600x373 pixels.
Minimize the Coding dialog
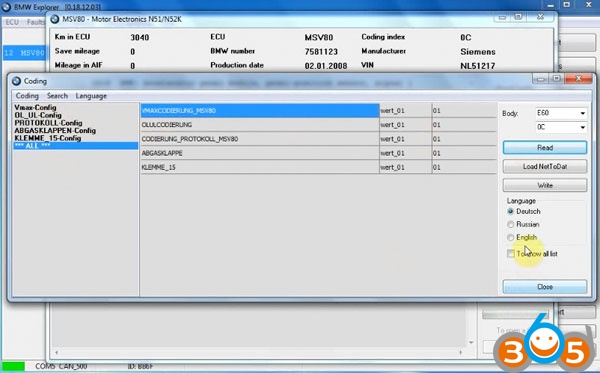pos(540,79)
